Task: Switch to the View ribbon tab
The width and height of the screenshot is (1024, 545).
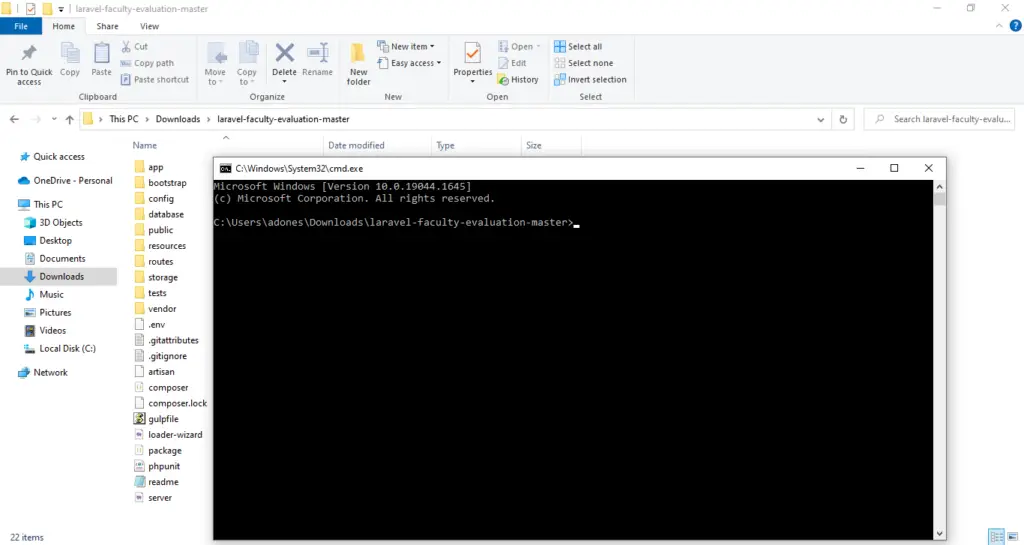Action: (149, 26)
